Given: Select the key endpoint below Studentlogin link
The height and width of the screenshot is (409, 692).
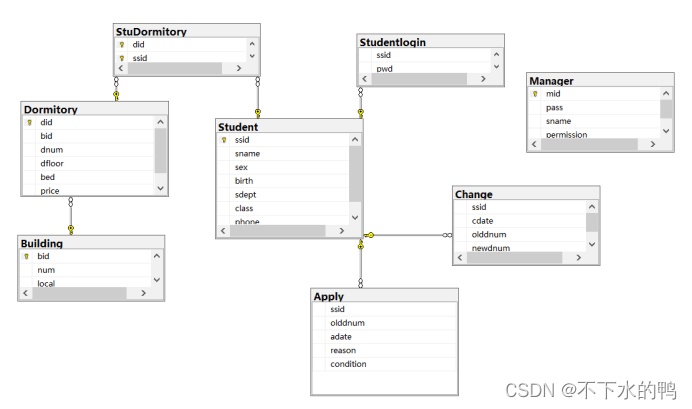Looking at the screenshot, I should click(x=361, y=113).
